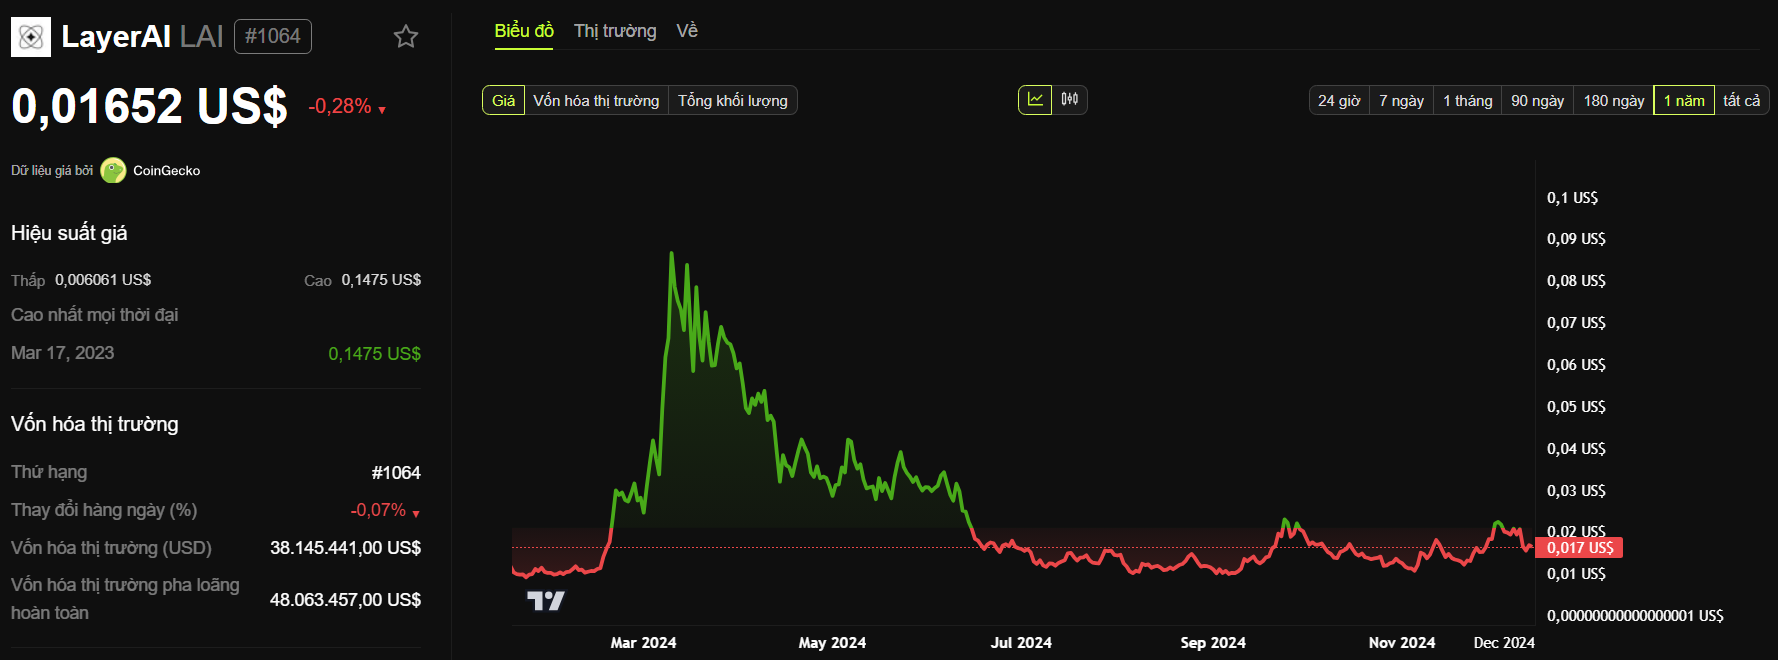The image size is (1778, 660).
Task: Click the CoinGecko gecko logo
Action: [x=113, y=171]
